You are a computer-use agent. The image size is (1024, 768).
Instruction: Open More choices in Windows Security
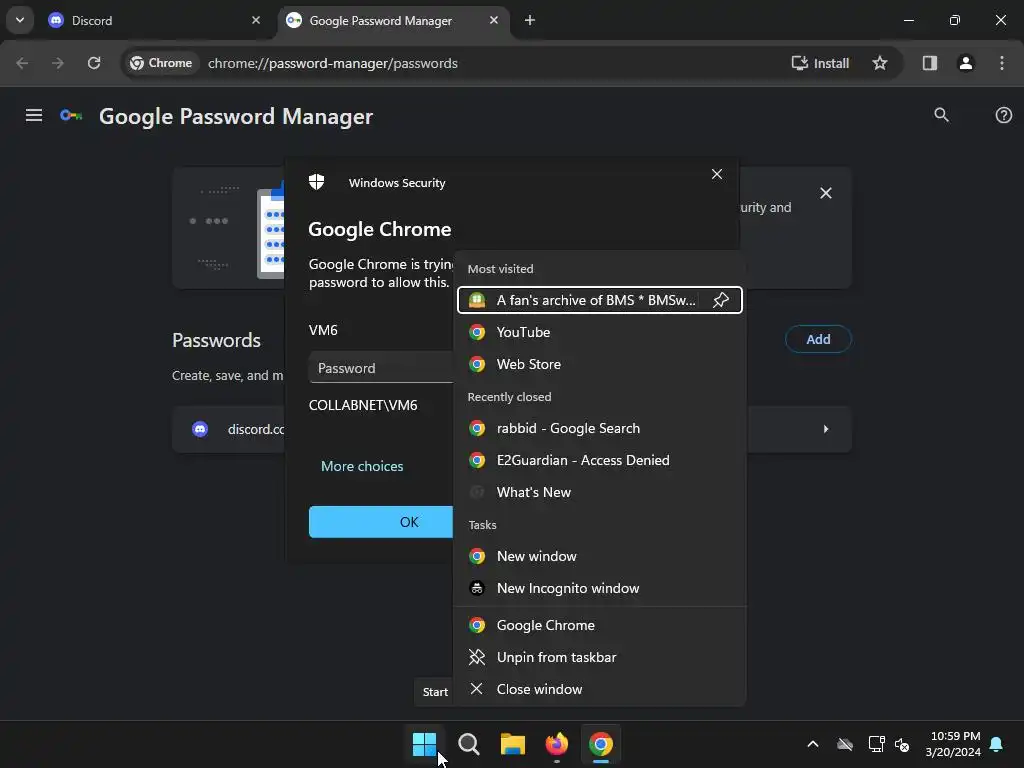(x=362, y=466)
